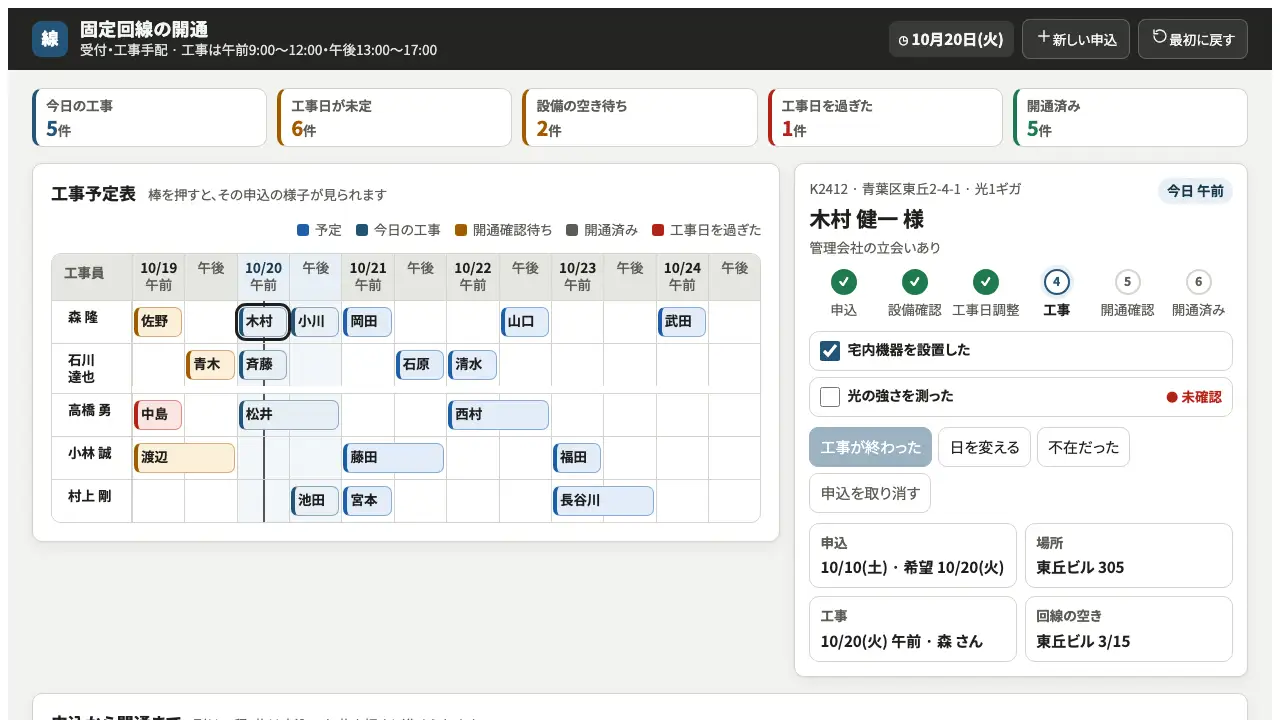Click the plus icon on 新しい申込
The width and height of the screenshot is (1280, 720).
(1043, 38)
